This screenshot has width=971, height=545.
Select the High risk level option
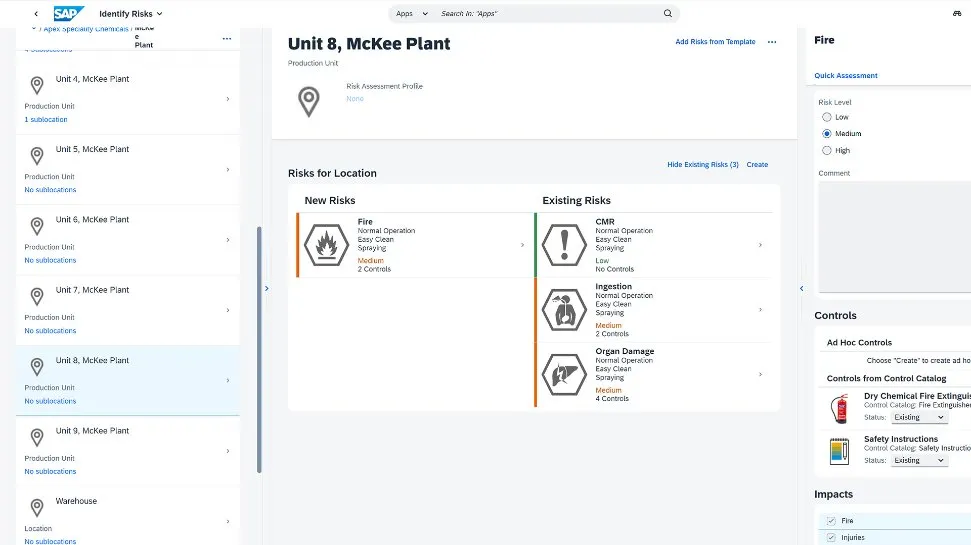tap(827, 150)
